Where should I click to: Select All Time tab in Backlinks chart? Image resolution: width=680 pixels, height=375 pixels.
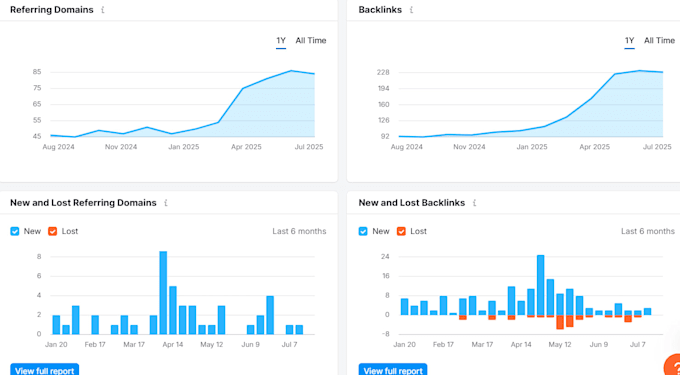point(659,41)
